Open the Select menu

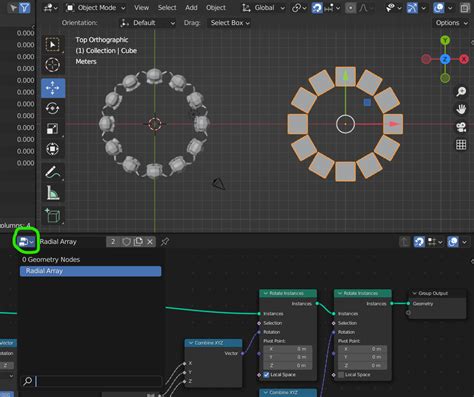coord(167,8)
